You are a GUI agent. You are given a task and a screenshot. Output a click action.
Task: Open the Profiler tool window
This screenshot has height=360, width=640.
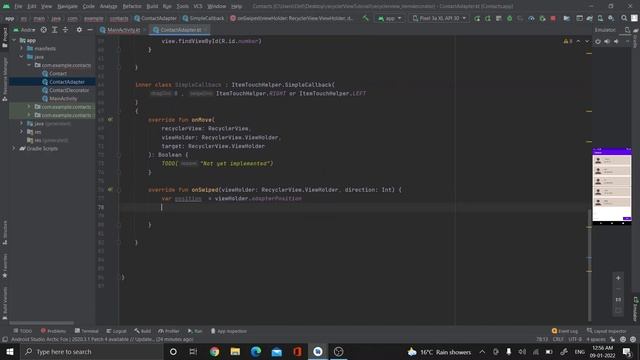[x=169, y=331]
